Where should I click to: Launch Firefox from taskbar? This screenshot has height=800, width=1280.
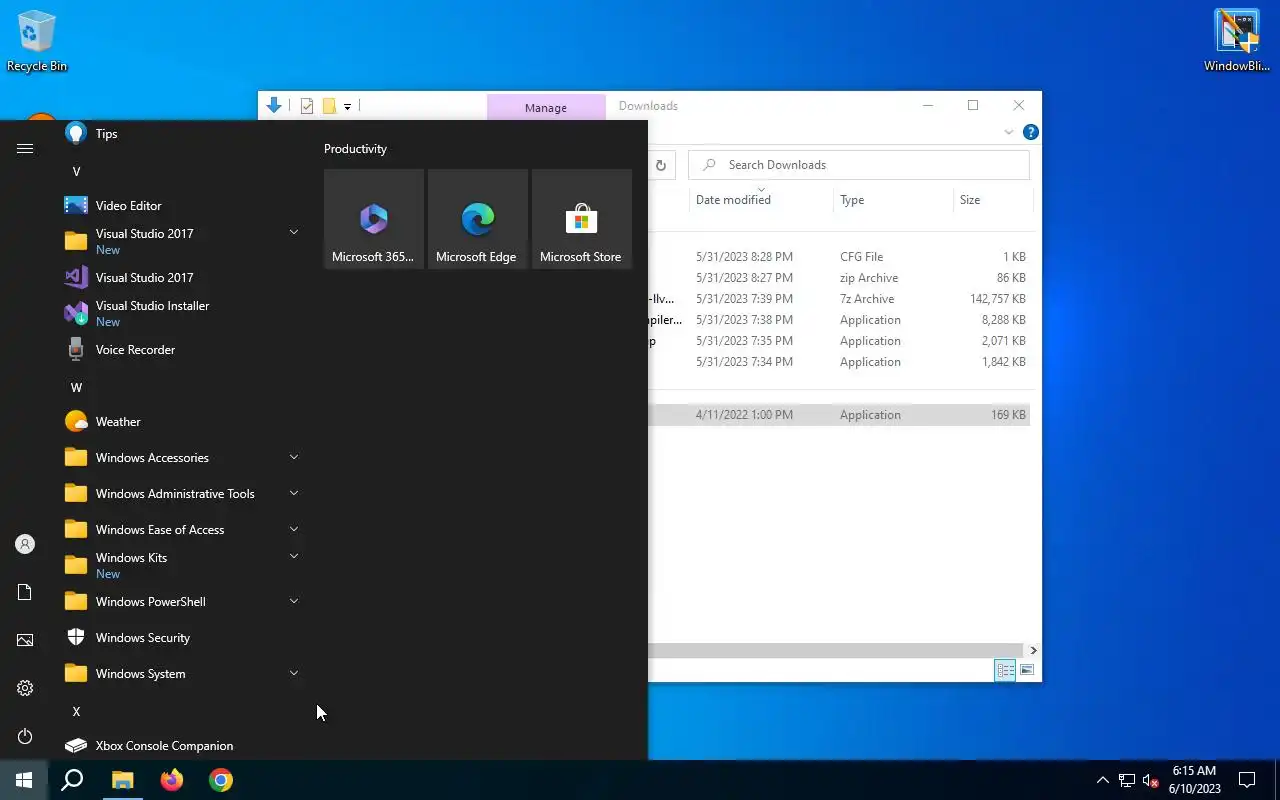172,780
